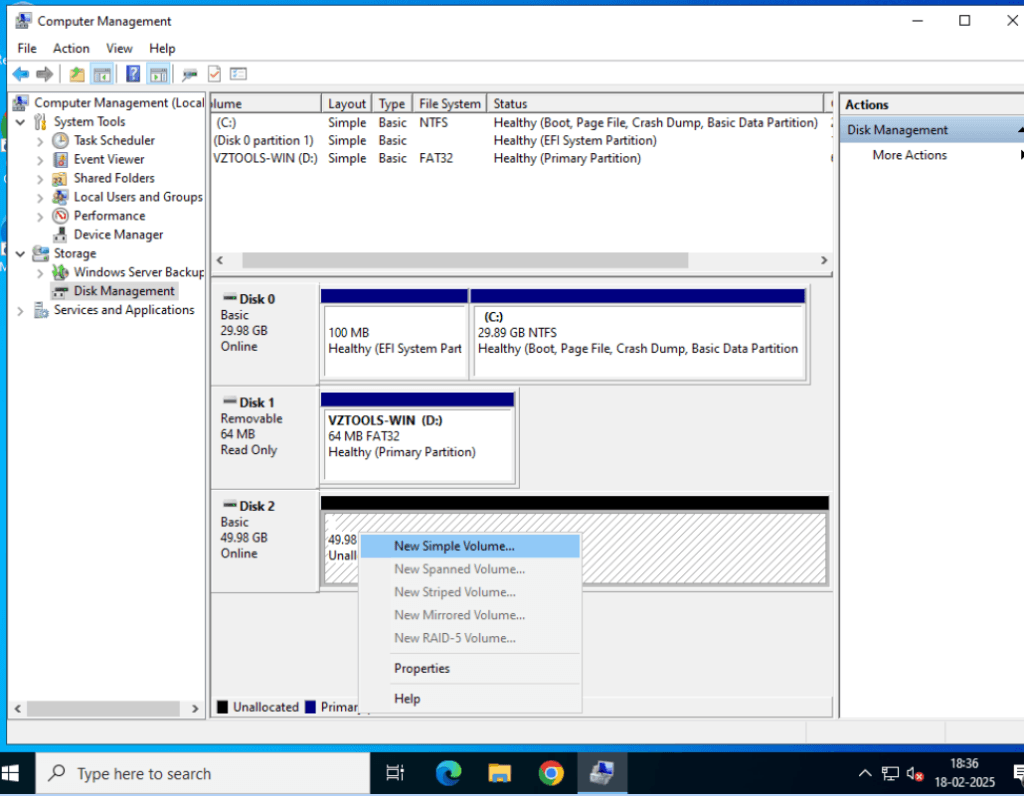Click the Disk 0 label box
1024x796 pixels.
tap(264, 334)
